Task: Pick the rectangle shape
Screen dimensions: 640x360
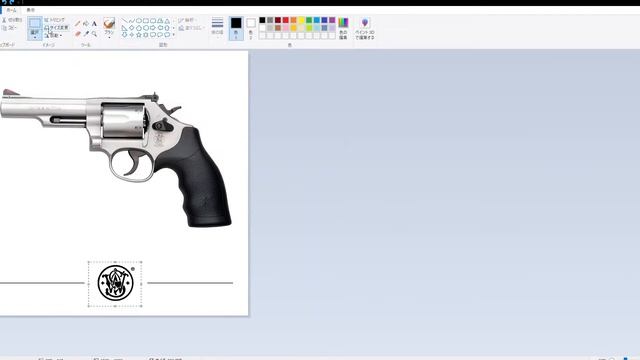Action: (x=146, y=21)
